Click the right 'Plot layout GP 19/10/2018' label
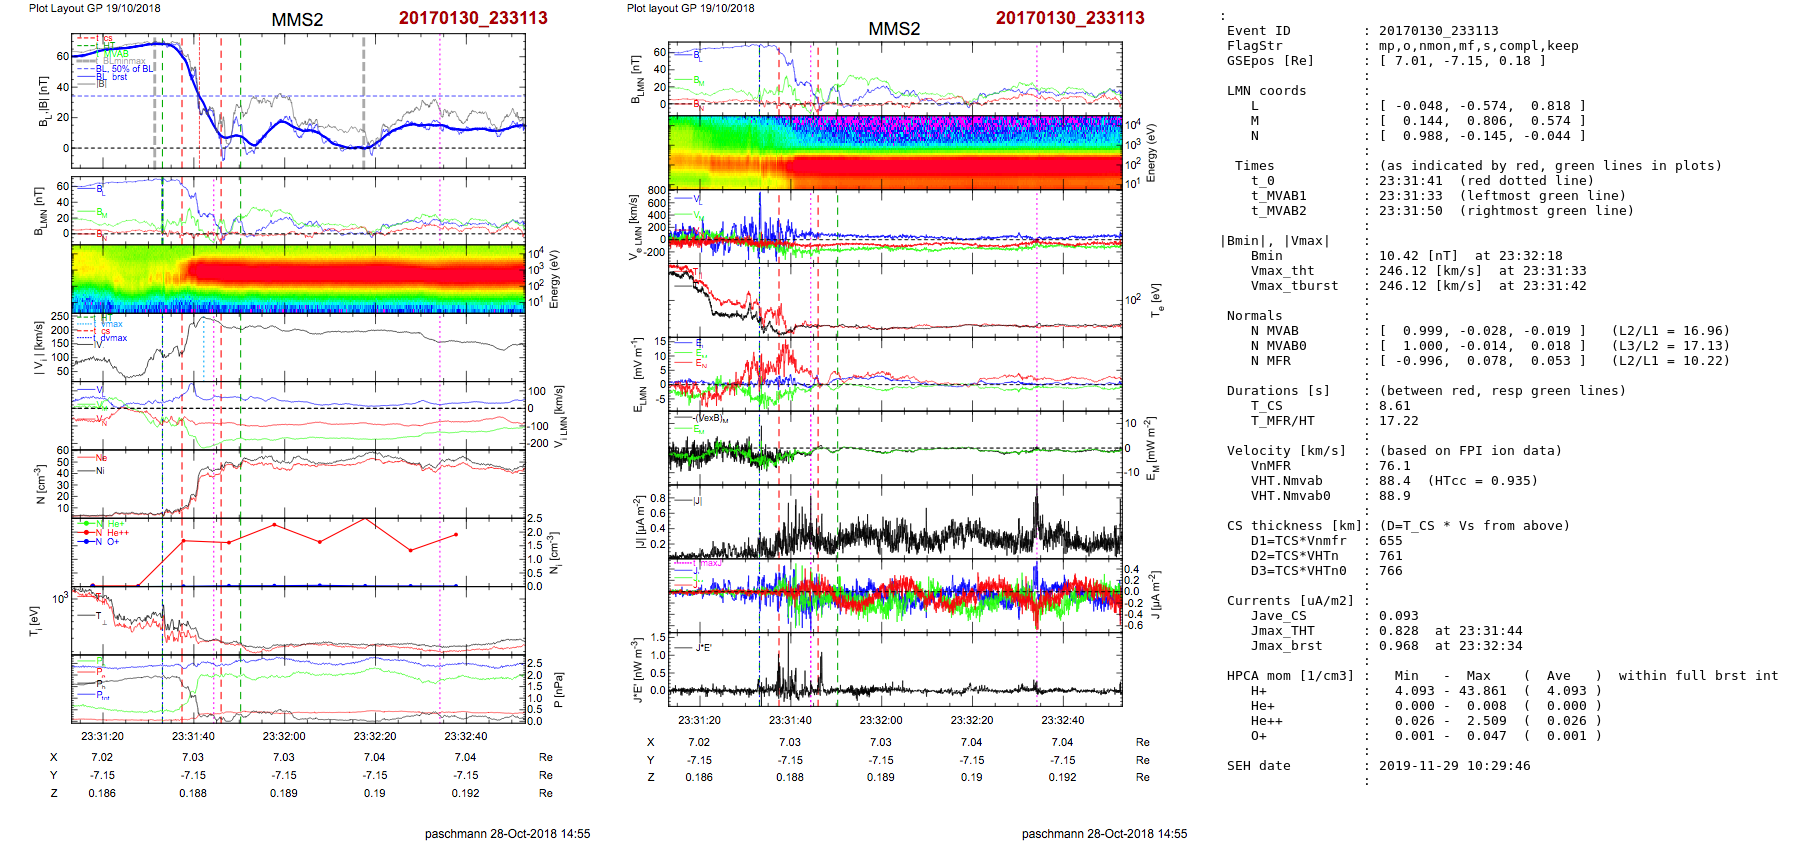Screen dimensions: 1804x841 [x=690, y=8]
